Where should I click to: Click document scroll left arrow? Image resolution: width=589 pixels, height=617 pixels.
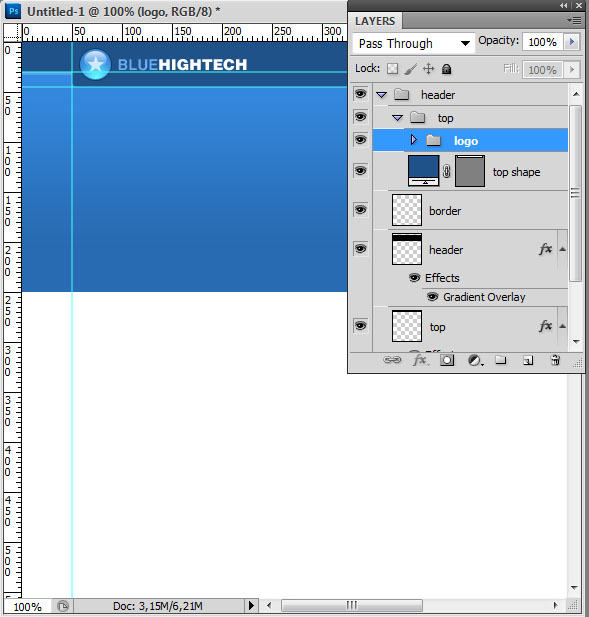(269, 605)
